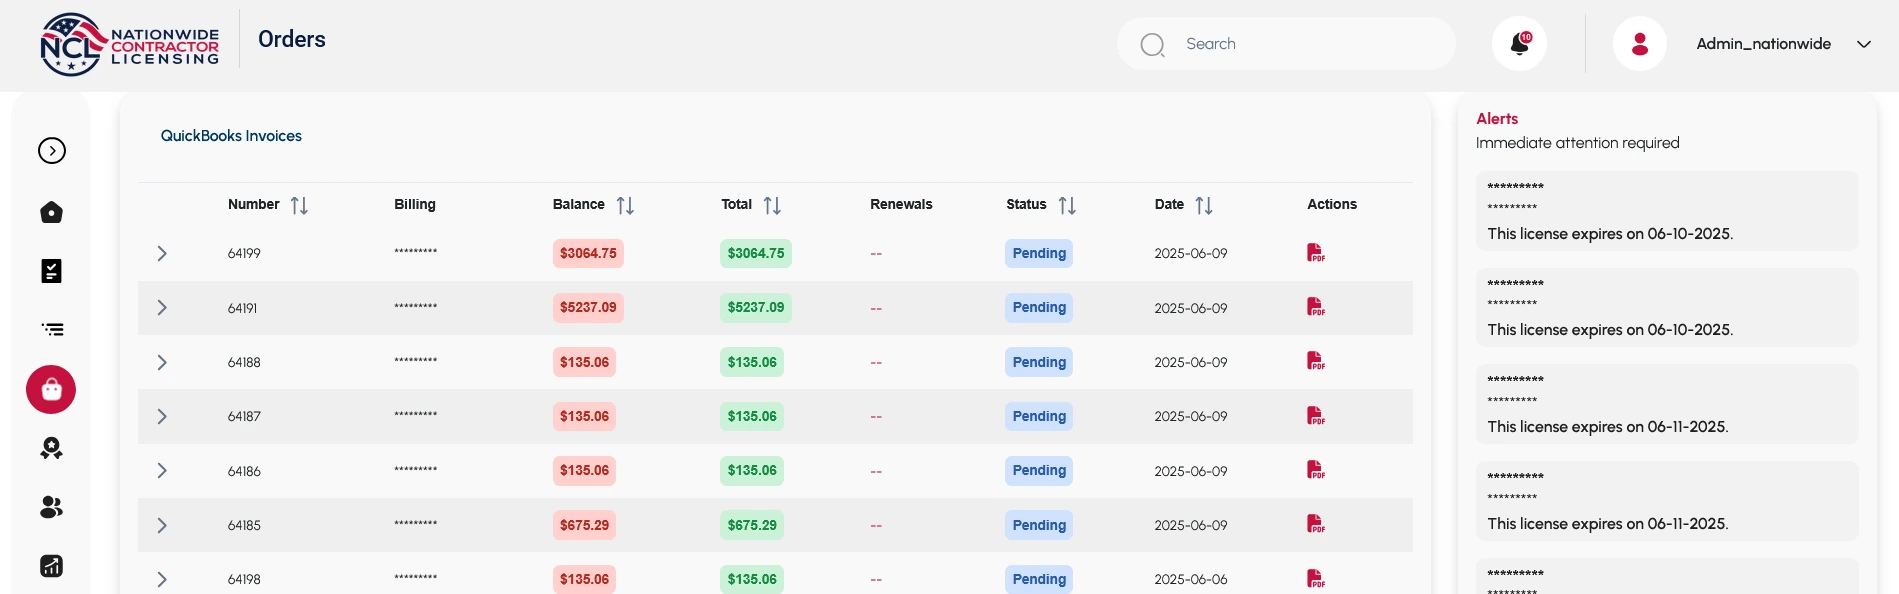Open the award badge sidebar icon

tap(51, 448)
